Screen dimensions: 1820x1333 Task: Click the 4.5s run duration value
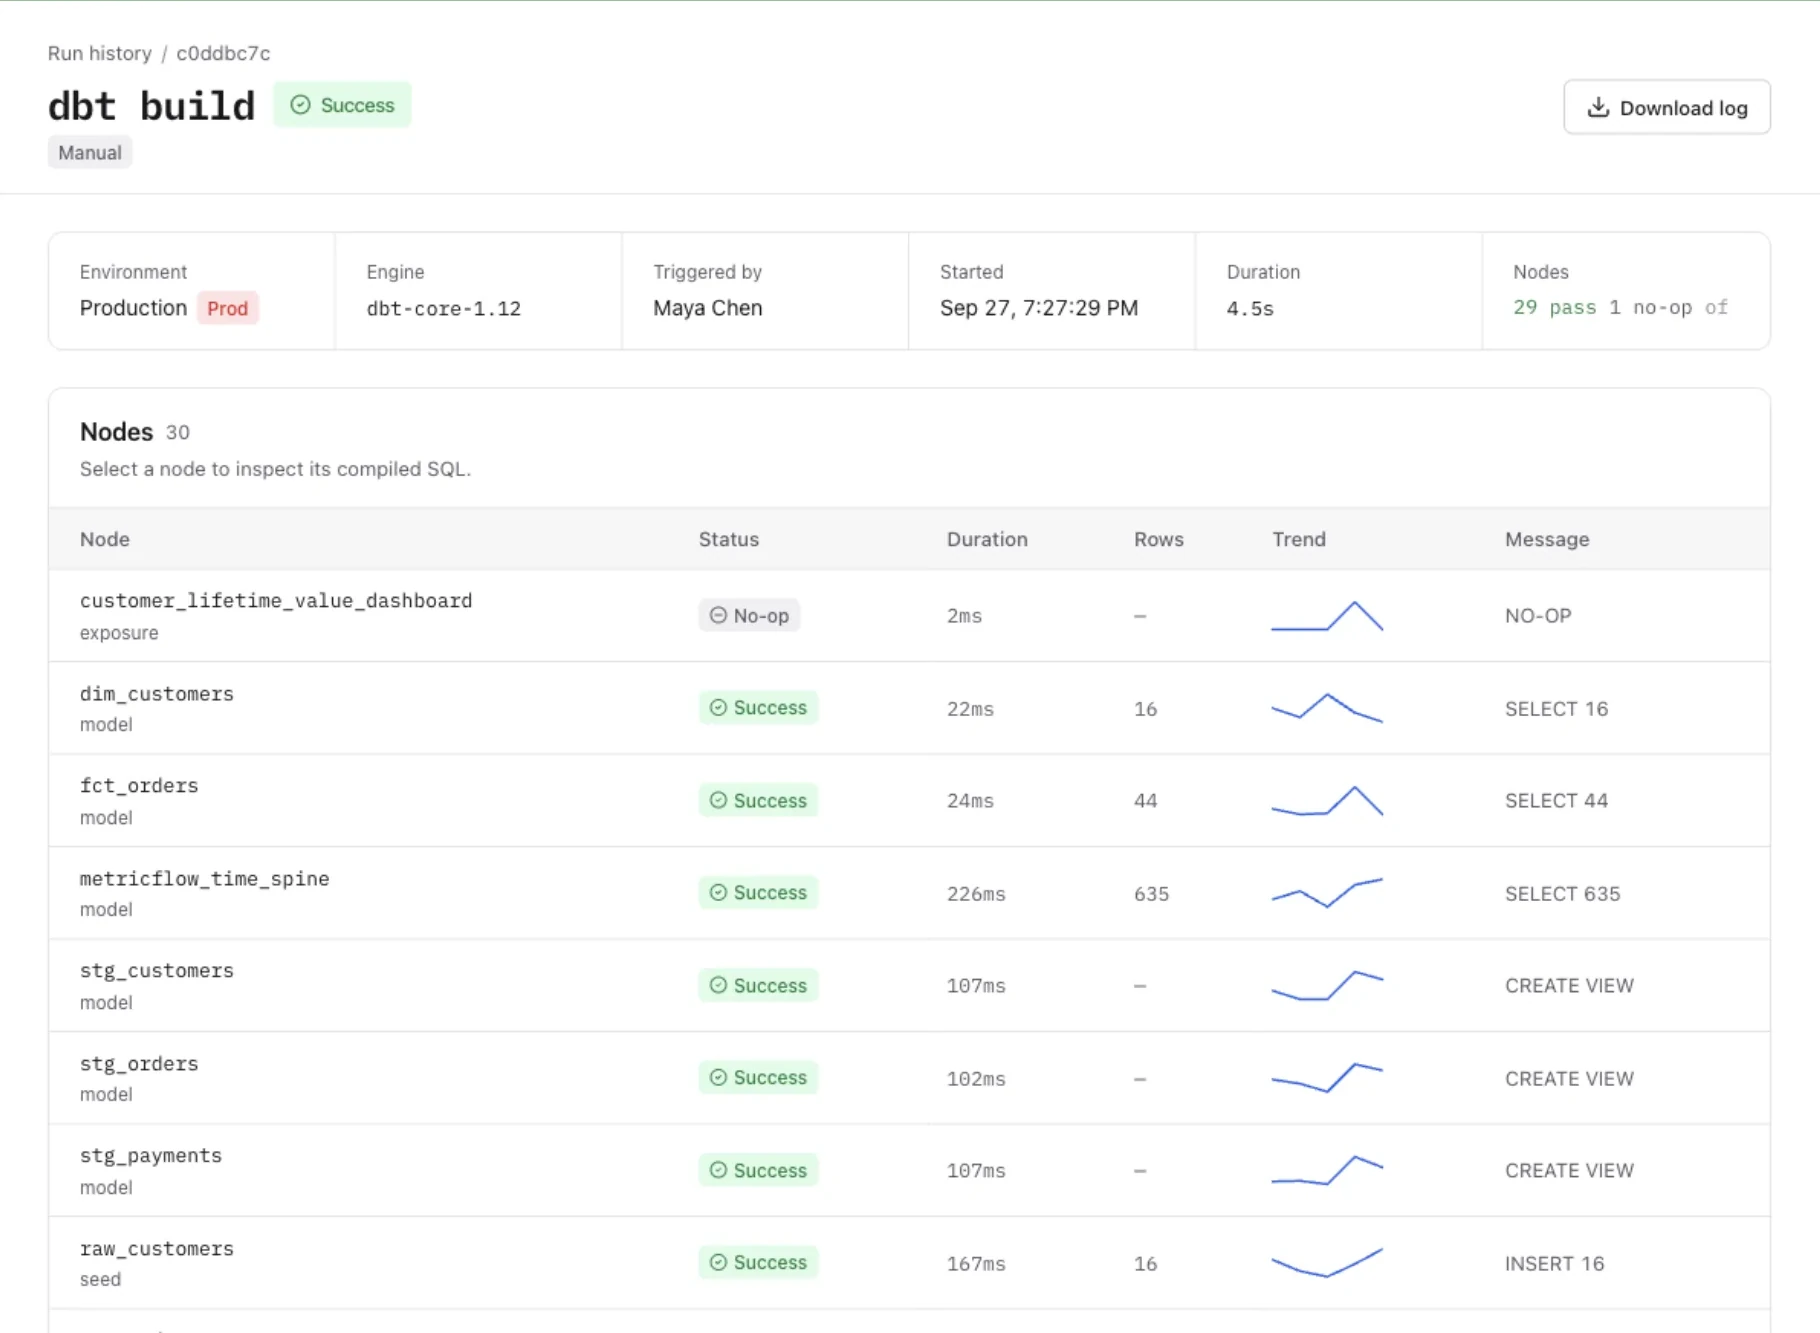[x=1250, y=308]
